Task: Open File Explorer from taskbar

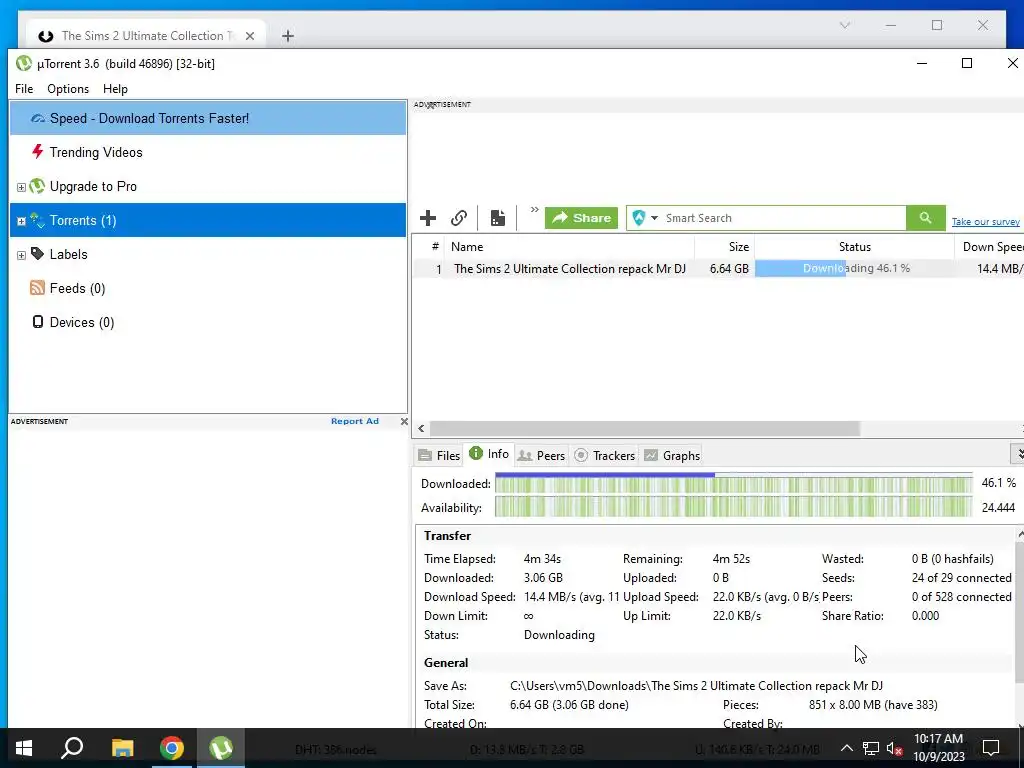Action: pyautogui.click(x=122, y=748)
